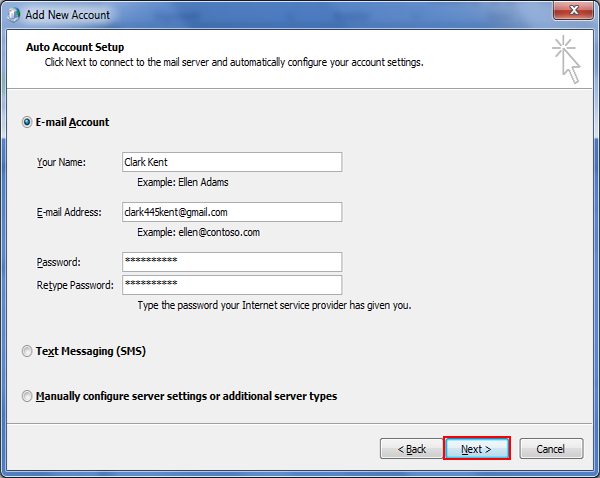600x478 pixels.
Task: Click the 'Retype Password:' label
Action: [75, 285]
